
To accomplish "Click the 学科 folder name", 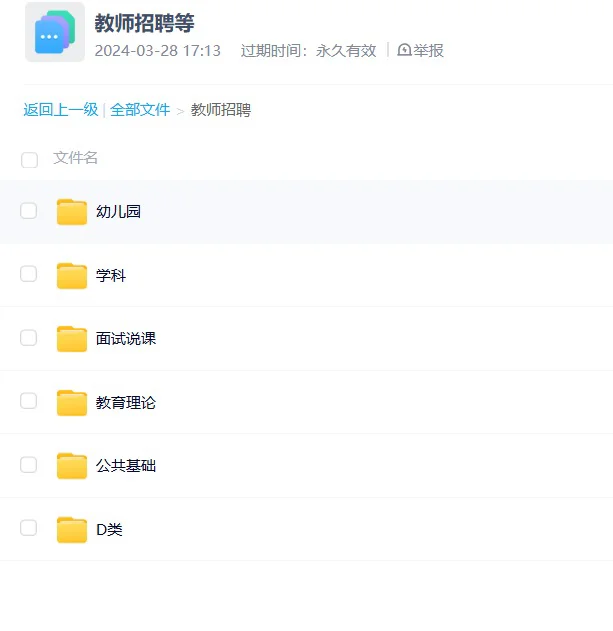I will [x=111, y=276].
